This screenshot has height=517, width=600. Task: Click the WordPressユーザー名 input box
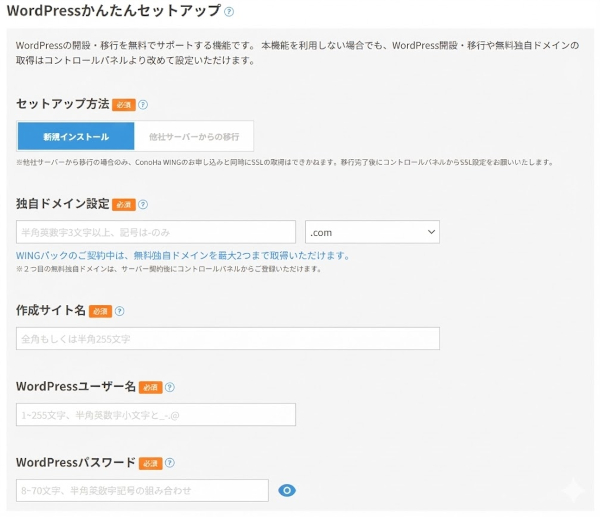[156, 415]
